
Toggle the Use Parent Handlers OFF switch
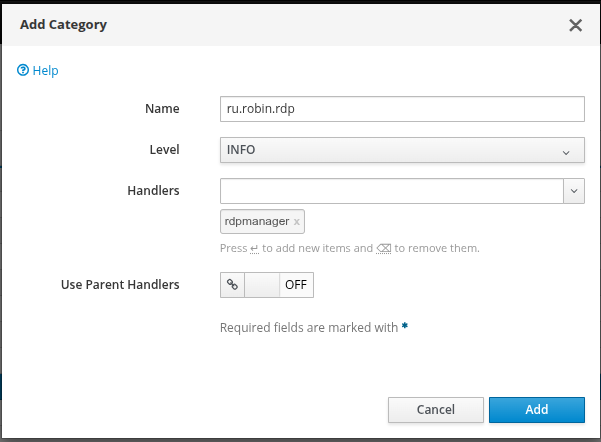point(279,285)
